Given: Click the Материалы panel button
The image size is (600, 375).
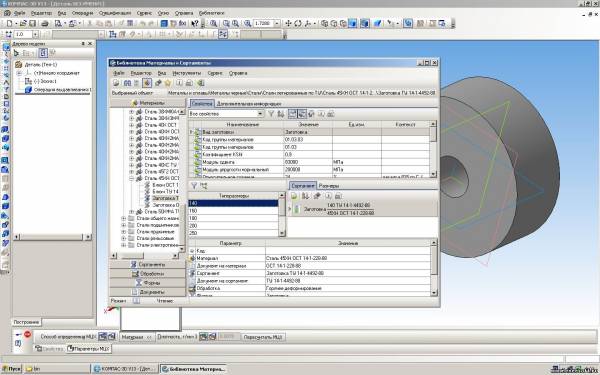Looking at the screenshot, I should pyautogui.click(x=148, y=103).
